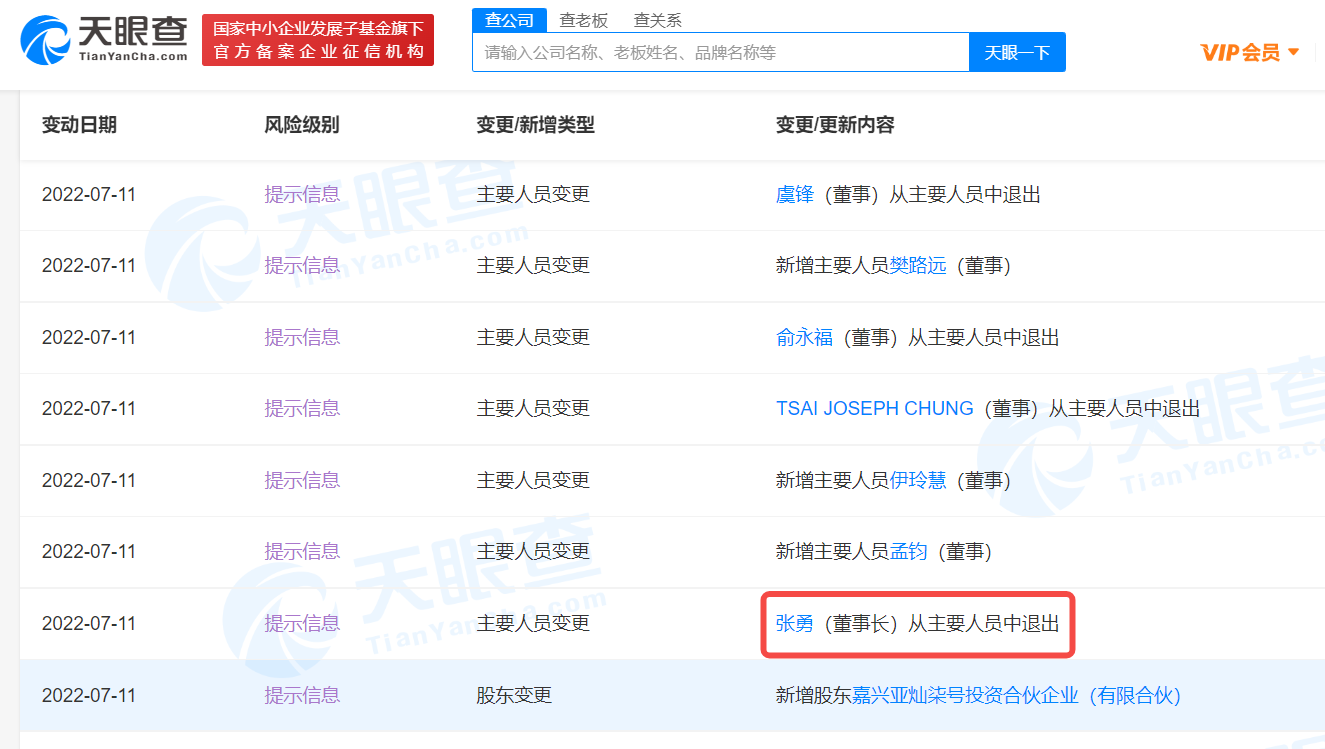Click the 天眼一下 search button
Image resolution: width=1325 pixels, height=749 pixels.
click(1017, 52)
